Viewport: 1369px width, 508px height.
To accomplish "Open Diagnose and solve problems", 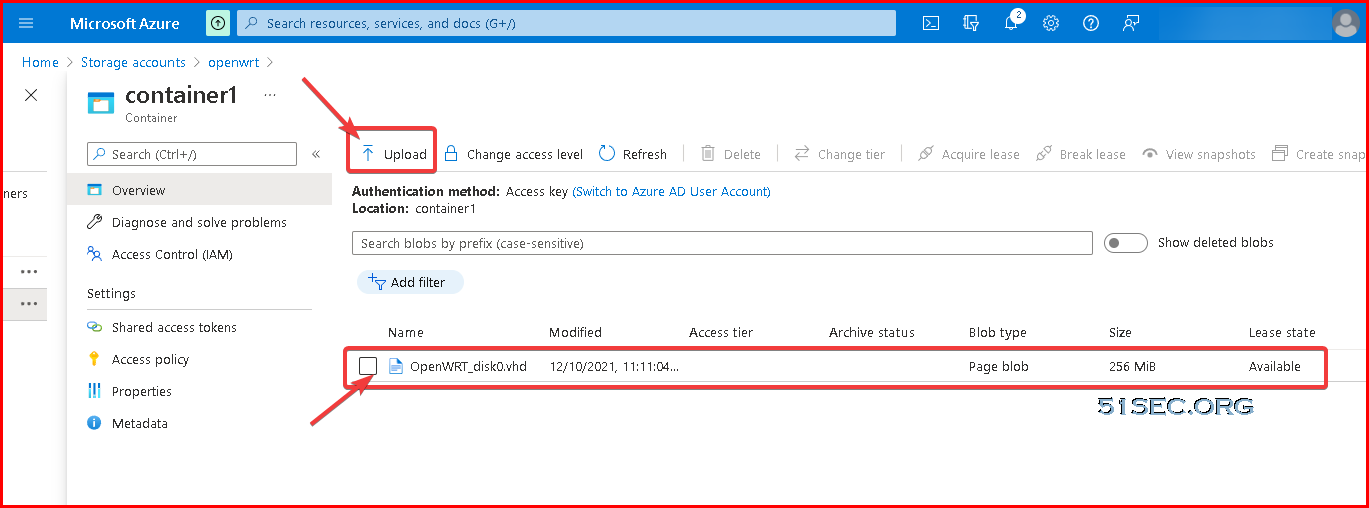I will pyautogui.click(x=199, y=222).
